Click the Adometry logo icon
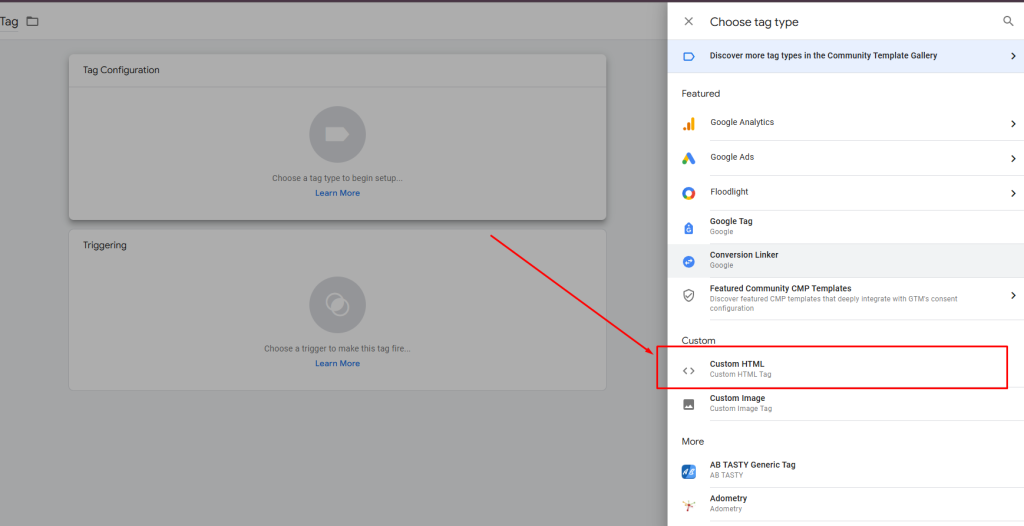This screenshot has width=1024, height=526. [688, 504]
